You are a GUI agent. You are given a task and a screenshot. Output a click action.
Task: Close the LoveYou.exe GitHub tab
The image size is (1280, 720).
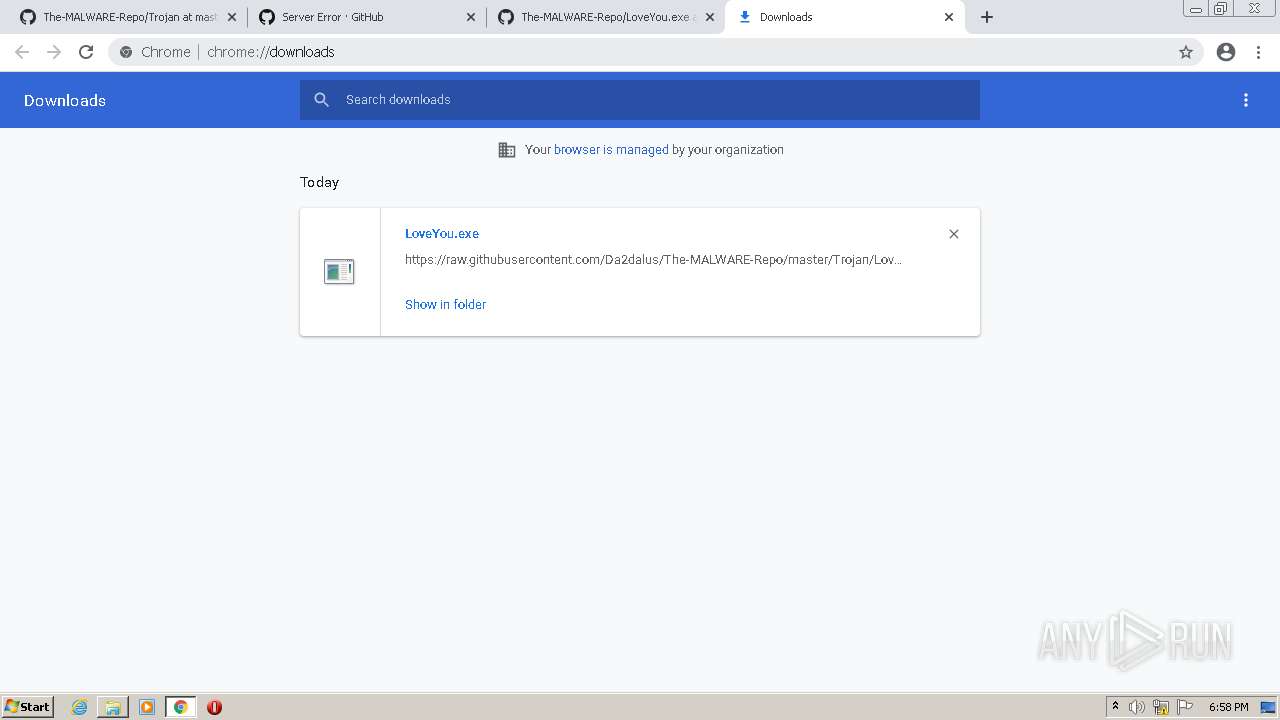click(x=710, y=17)
